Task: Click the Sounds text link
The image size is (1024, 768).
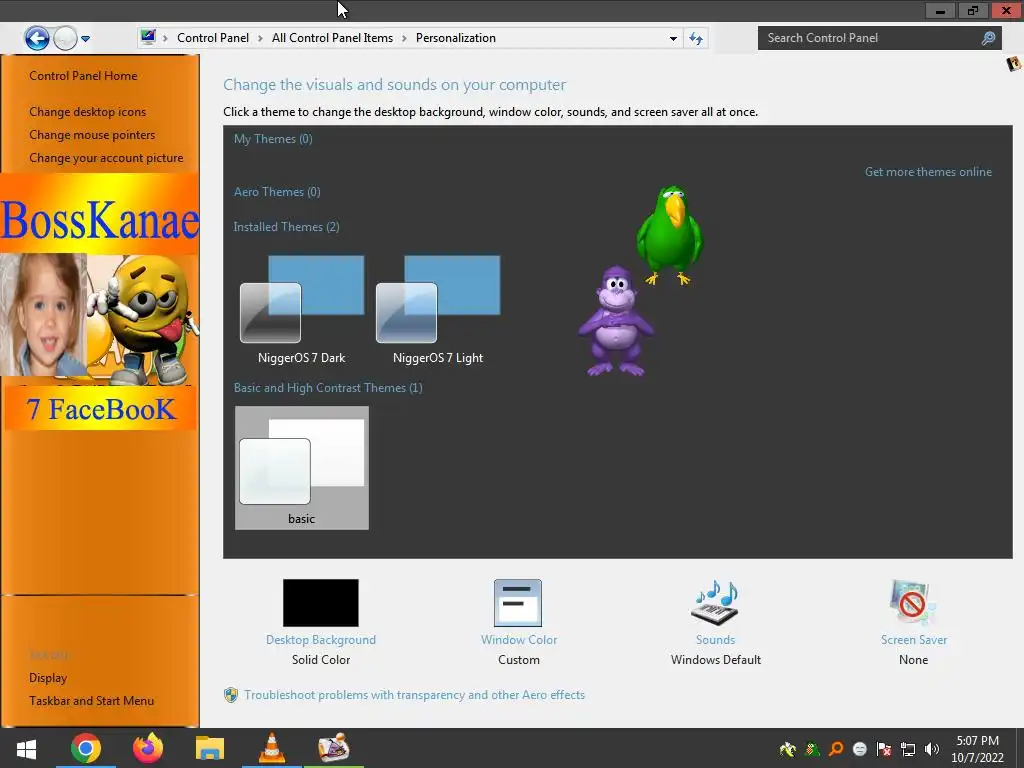Action: click(716, 640)
